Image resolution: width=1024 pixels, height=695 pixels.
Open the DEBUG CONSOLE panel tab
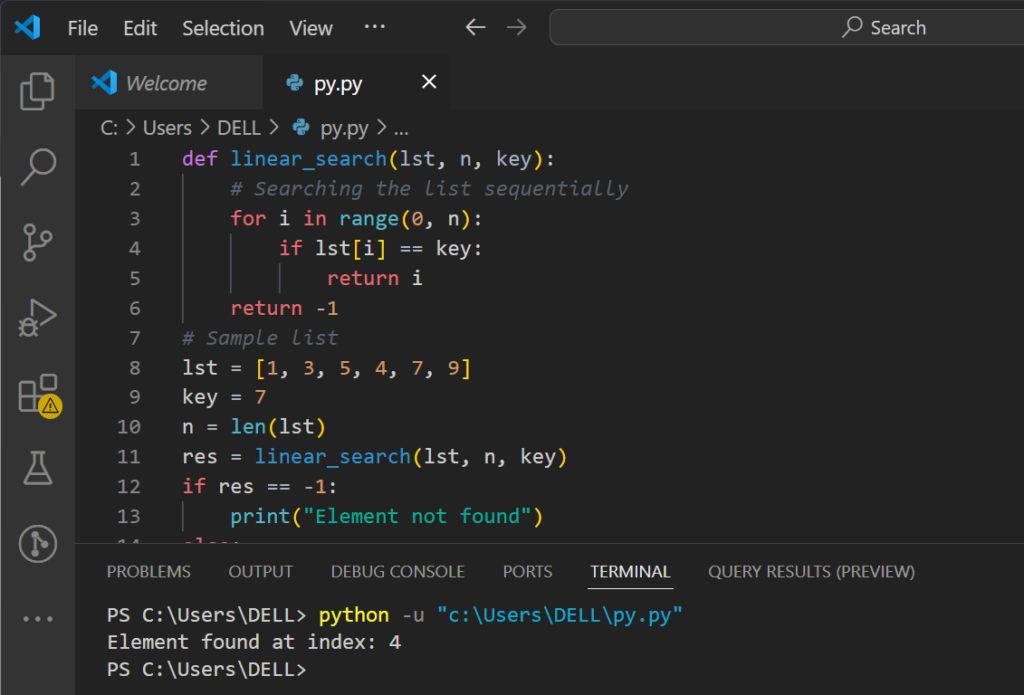398,572
